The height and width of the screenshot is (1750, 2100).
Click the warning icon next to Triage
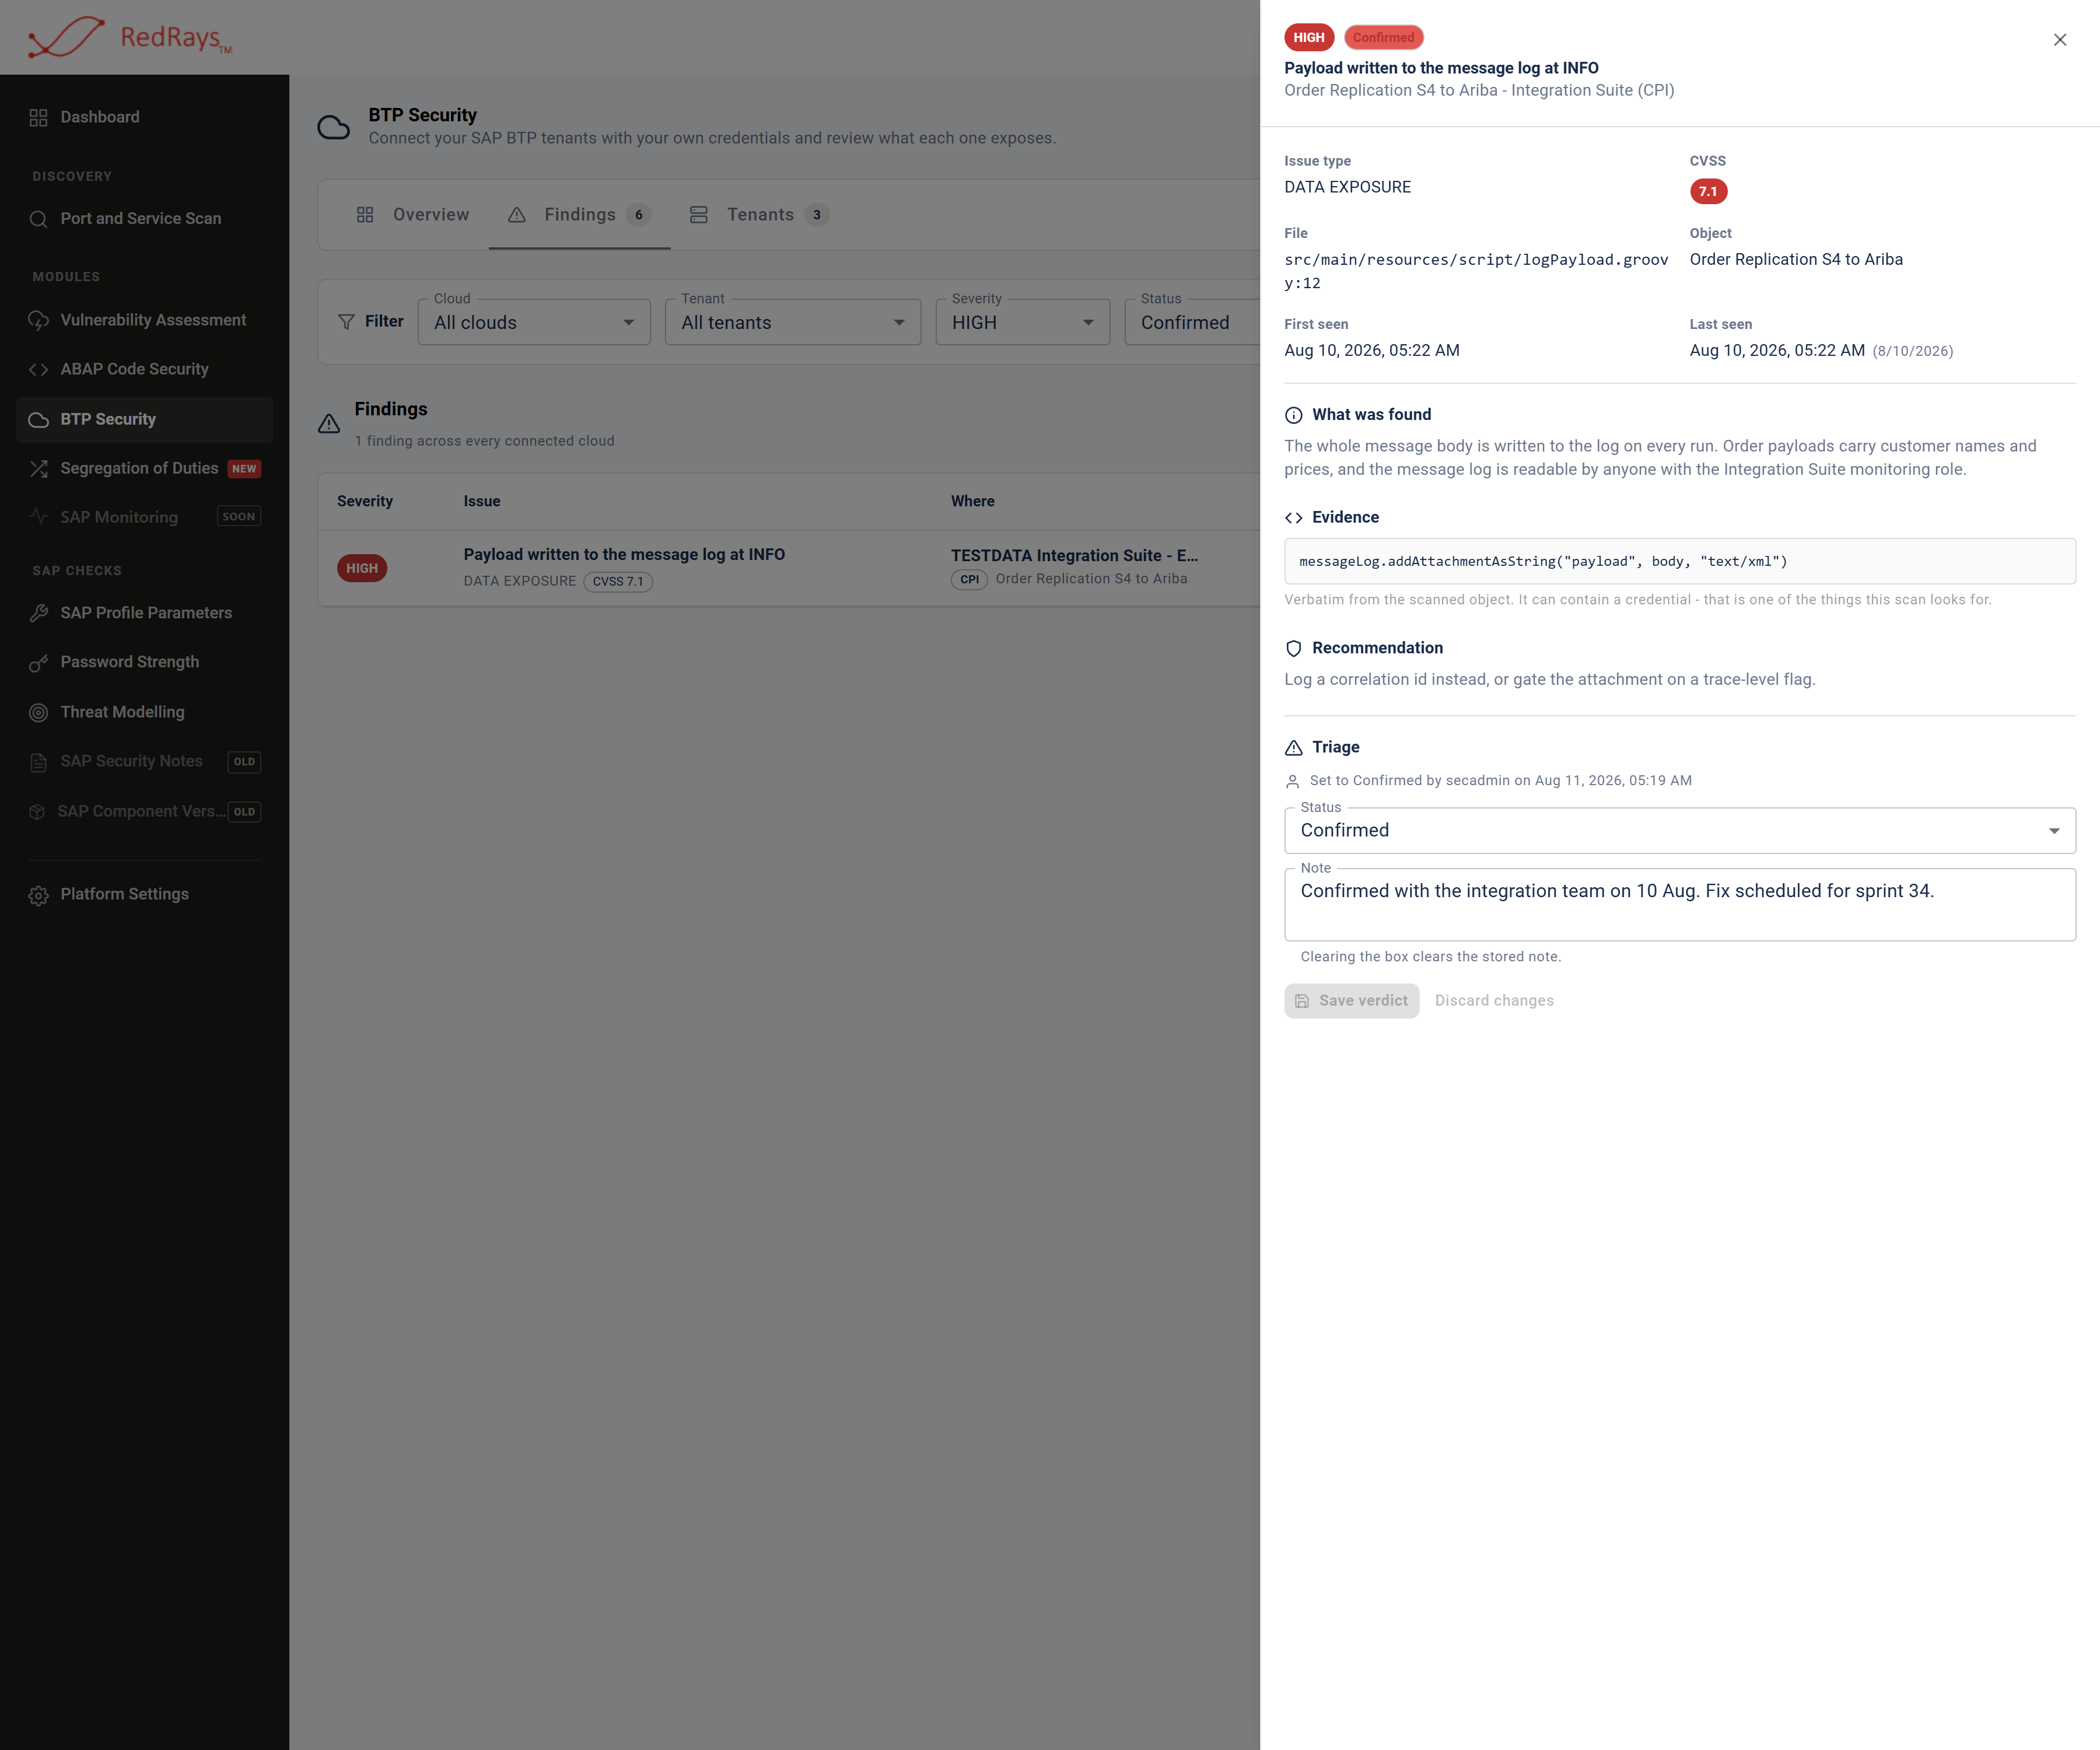tap(1293, 748)
